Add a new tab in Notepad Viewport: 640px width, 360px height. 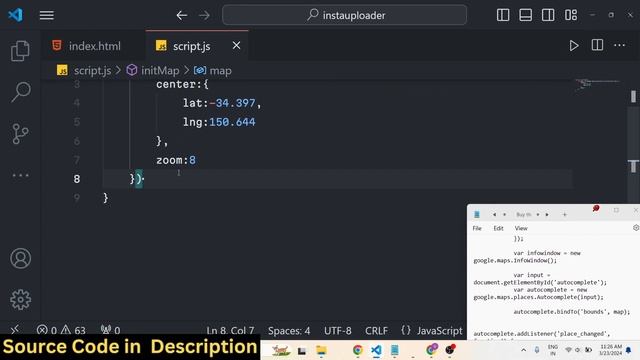[564, 214]
